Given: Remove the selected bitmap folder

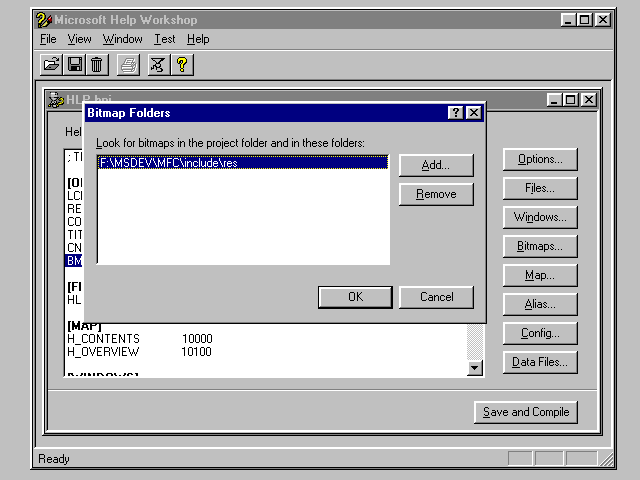Looking at the screenshot, I should pos(436,194).
